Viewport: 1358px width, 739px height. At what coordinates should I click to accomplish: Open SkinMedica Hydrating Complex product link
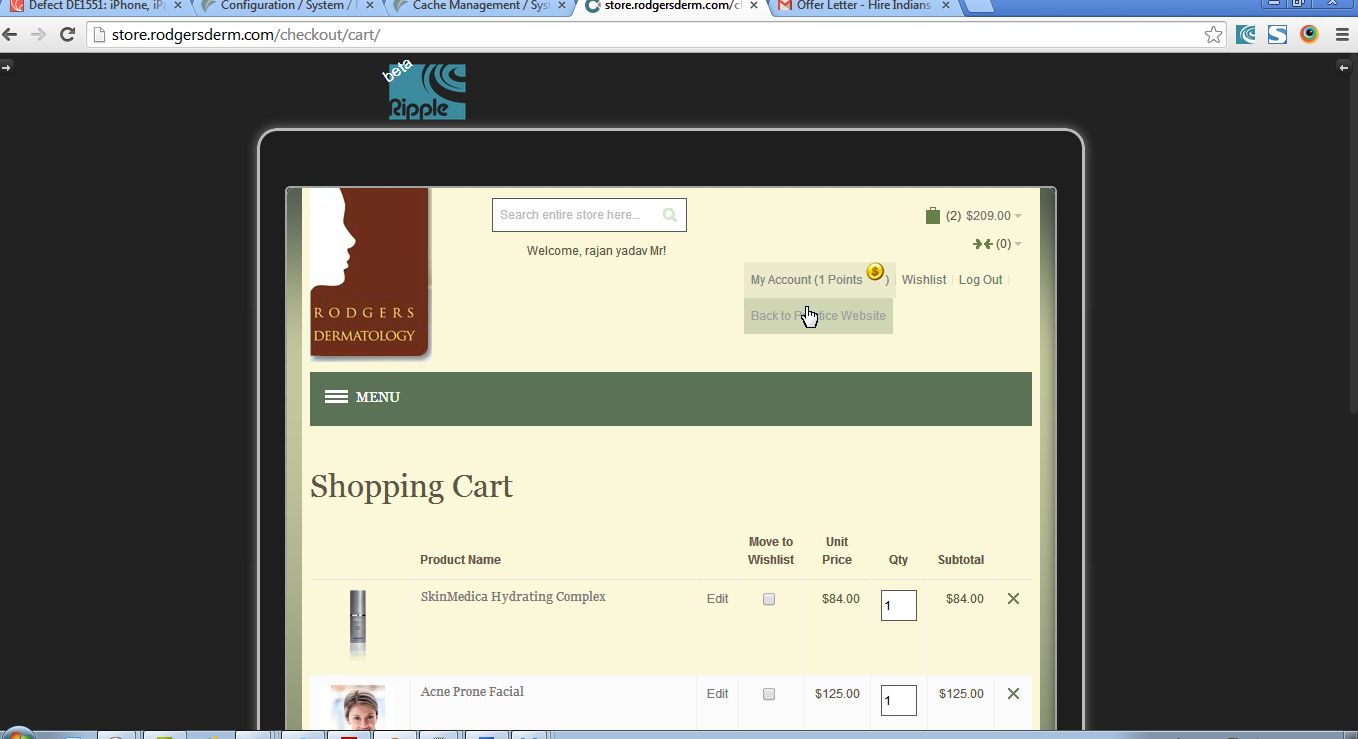513,597
